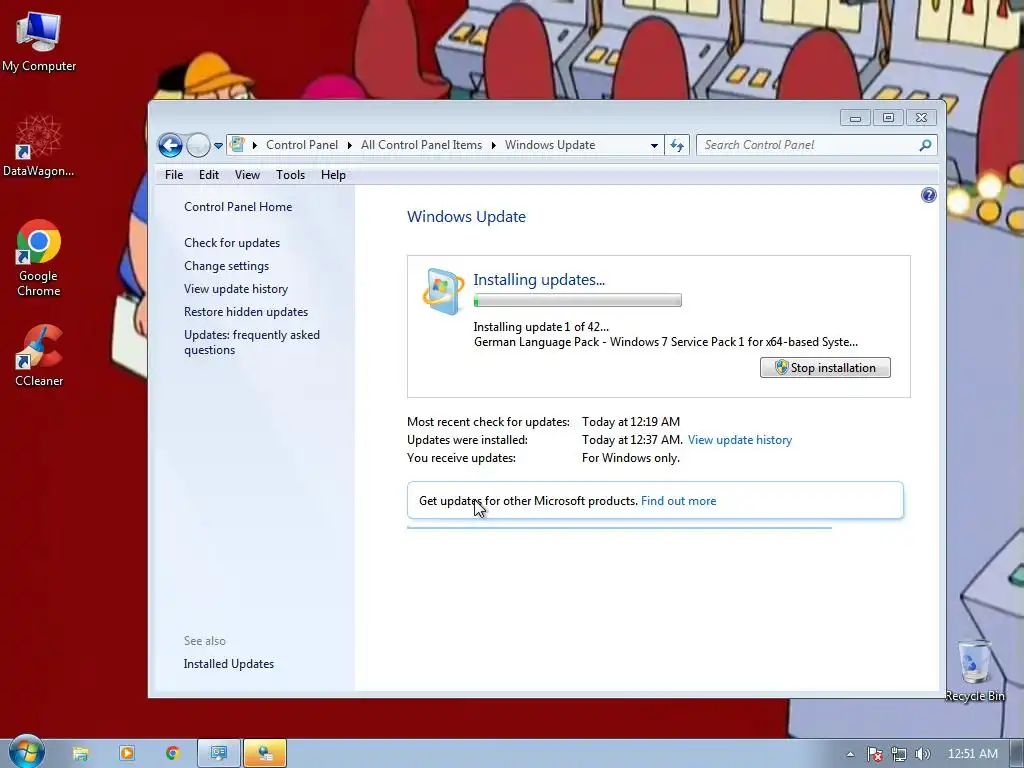Click the search magnifier icon

tap(925, 145)
